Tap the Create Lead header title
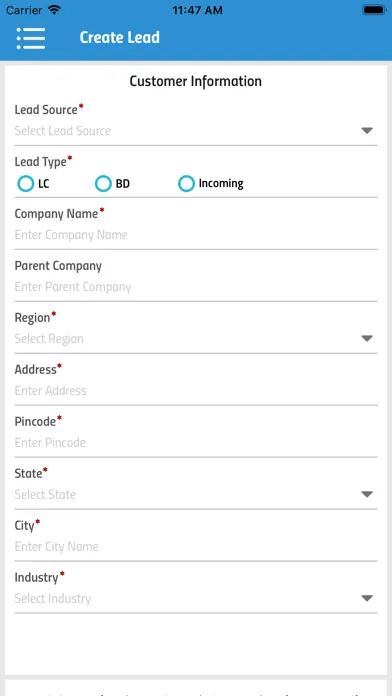This screenshot has width=392, height=696. click(119, 38)
